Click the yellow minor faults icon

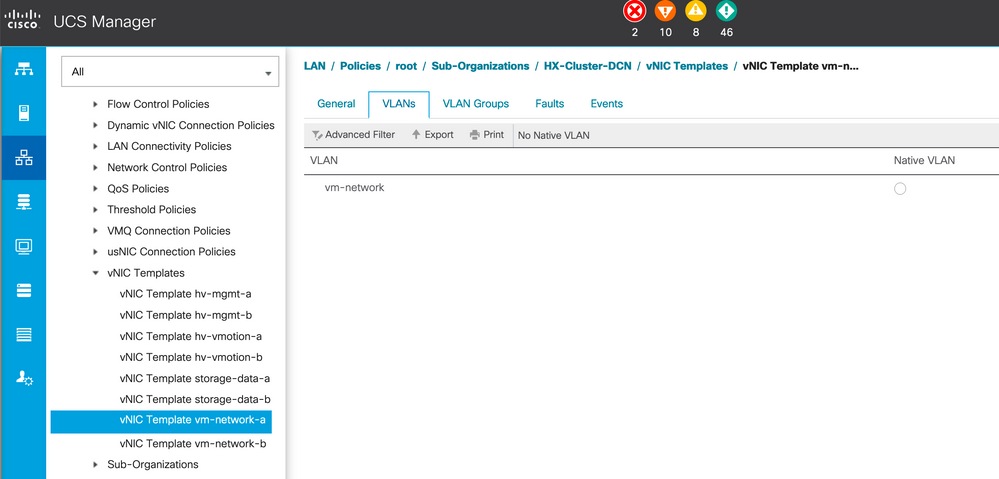point(696,11)
